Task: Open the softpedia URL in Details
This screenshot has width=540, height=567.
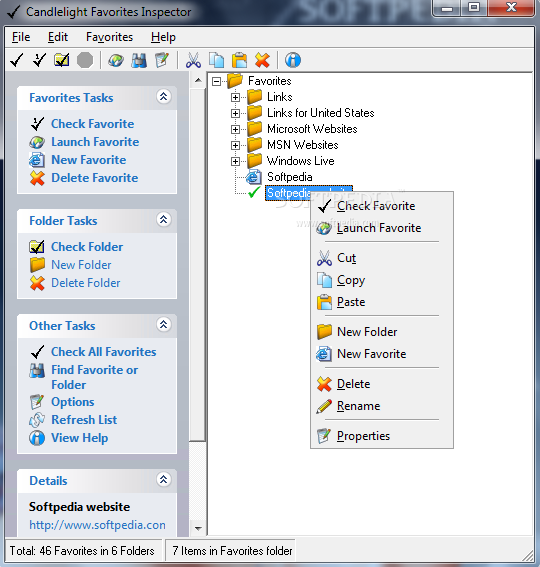Action: point(98,525)
